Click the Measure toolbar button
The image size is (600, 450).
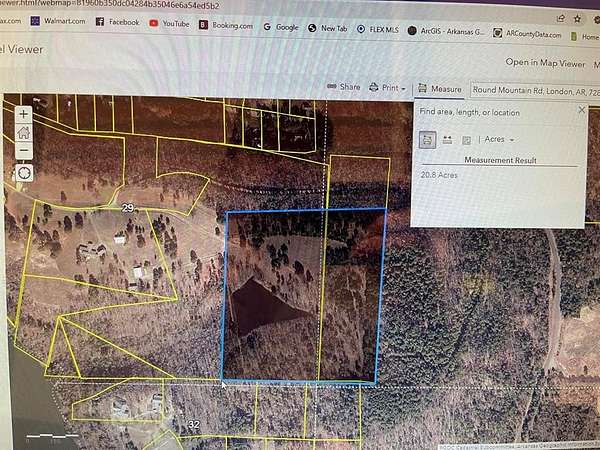(x=440, y=89)
